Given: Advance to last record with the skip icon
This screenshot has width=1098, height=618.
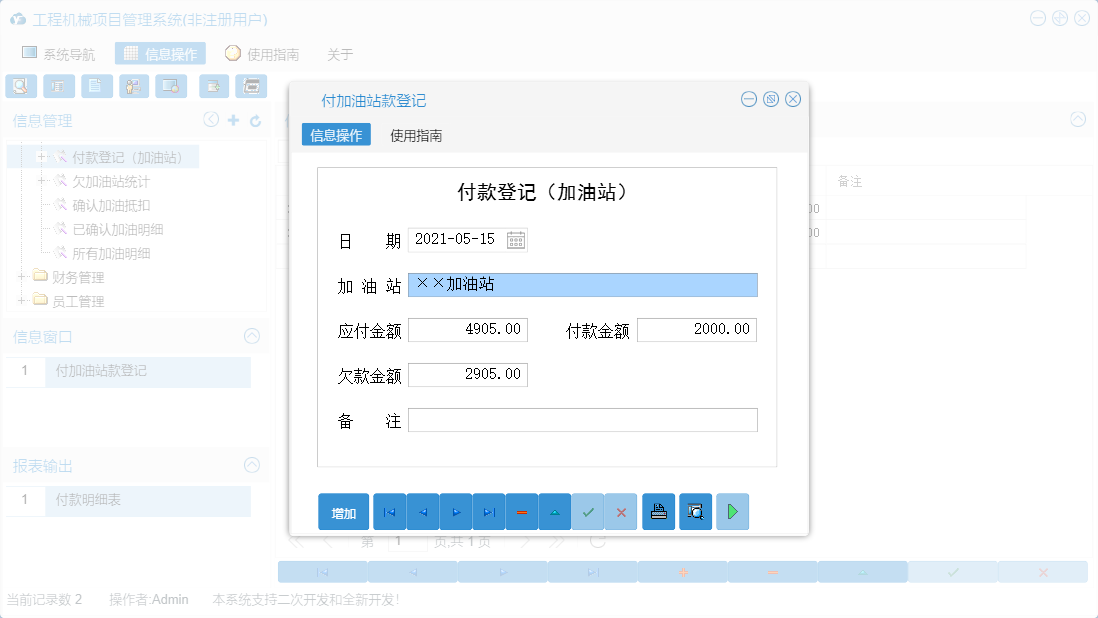Looking at the screenshot, I should [488, 511].
